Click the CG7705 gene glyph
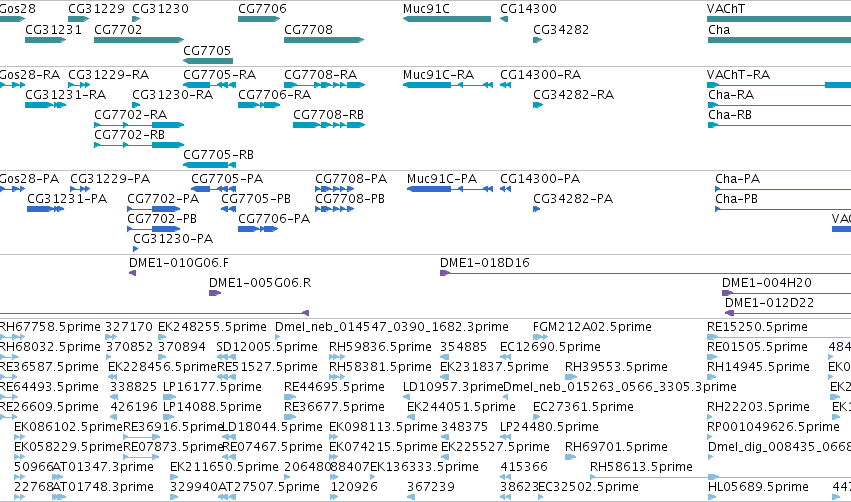851x502 pixels. tap(208, 61)
